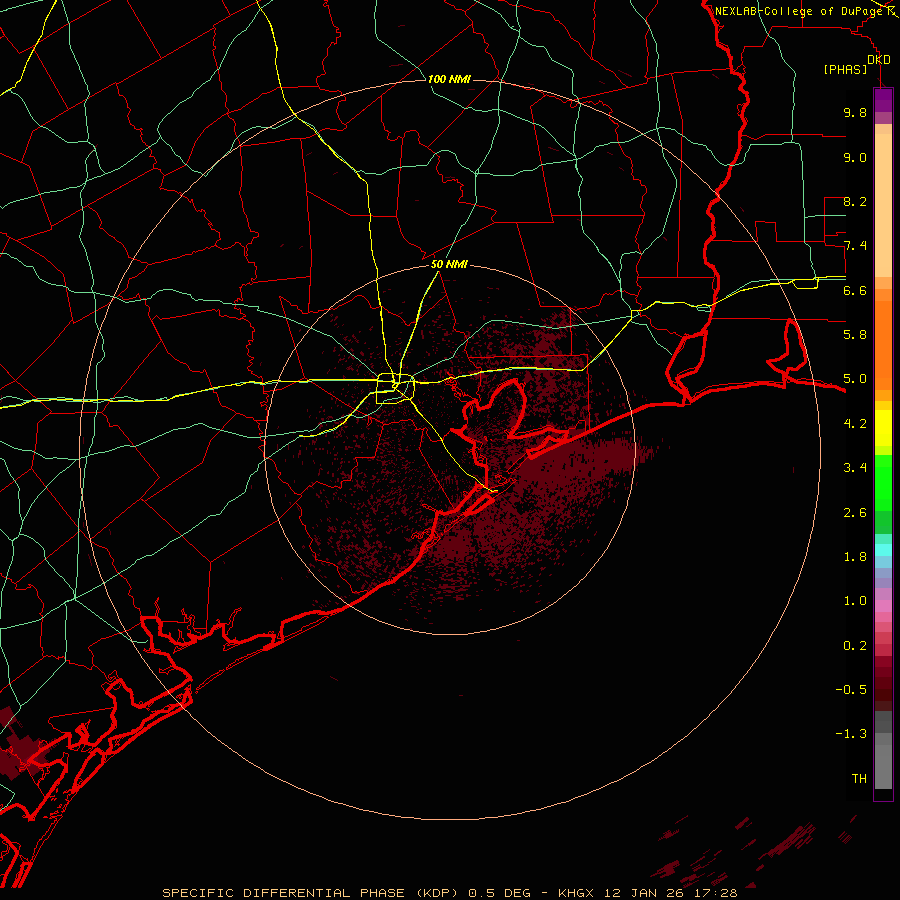Click the -0.5 scale value

(851, 690)
